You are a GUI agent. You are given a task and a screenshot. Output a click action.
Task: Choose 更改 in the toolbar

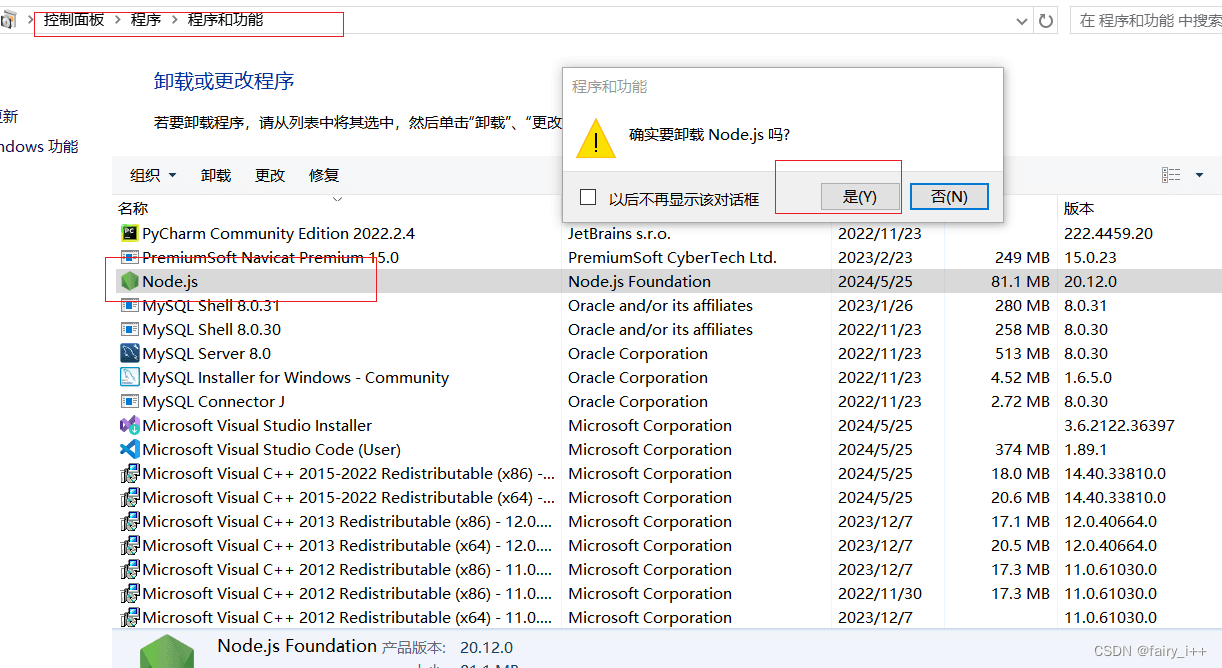coord(270,175)
